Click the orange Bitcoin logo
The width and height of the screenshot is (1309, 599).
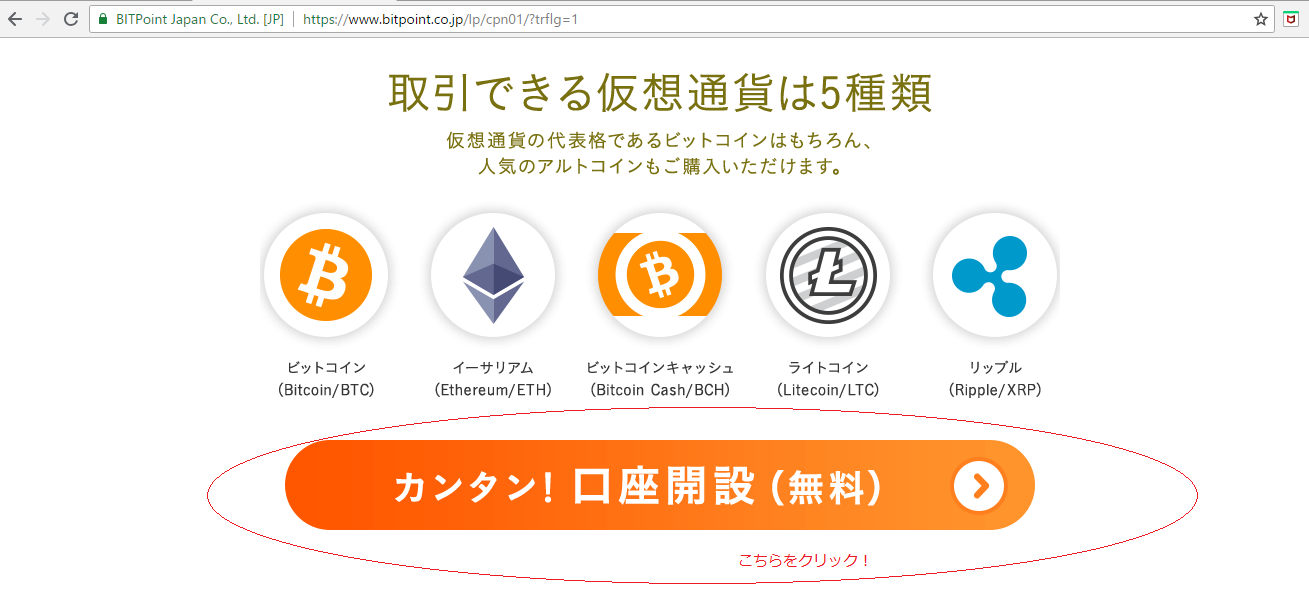(326, 275)
